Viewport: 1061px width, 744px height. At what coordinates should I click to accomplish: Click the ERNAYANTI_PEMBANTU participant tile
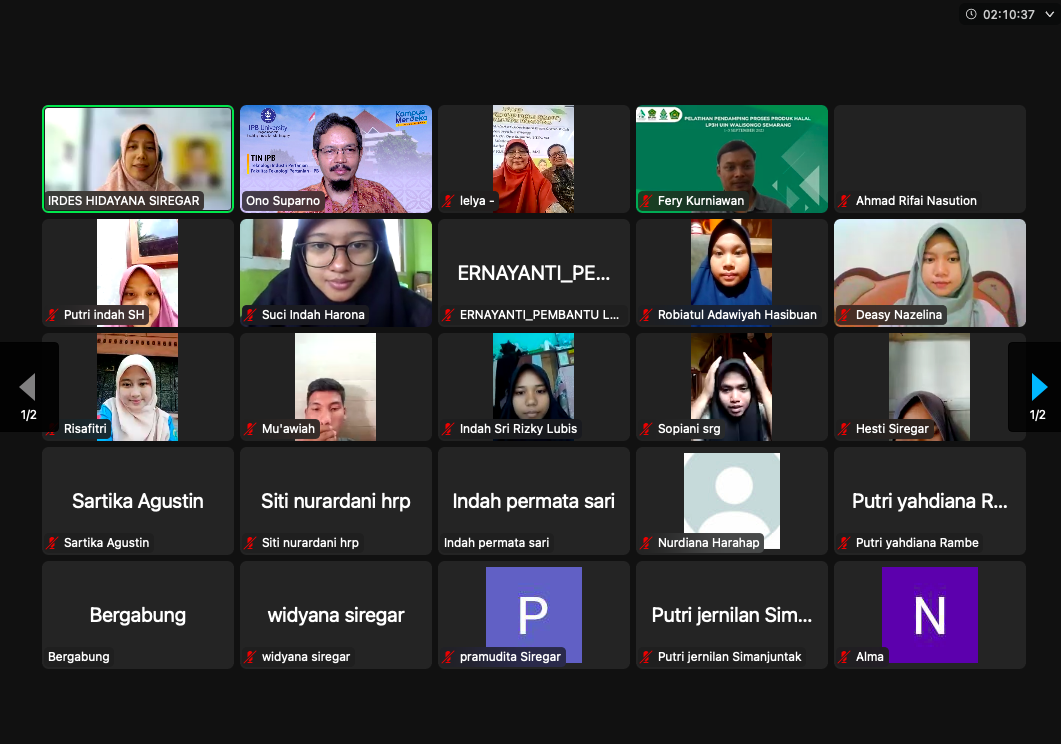533,272
